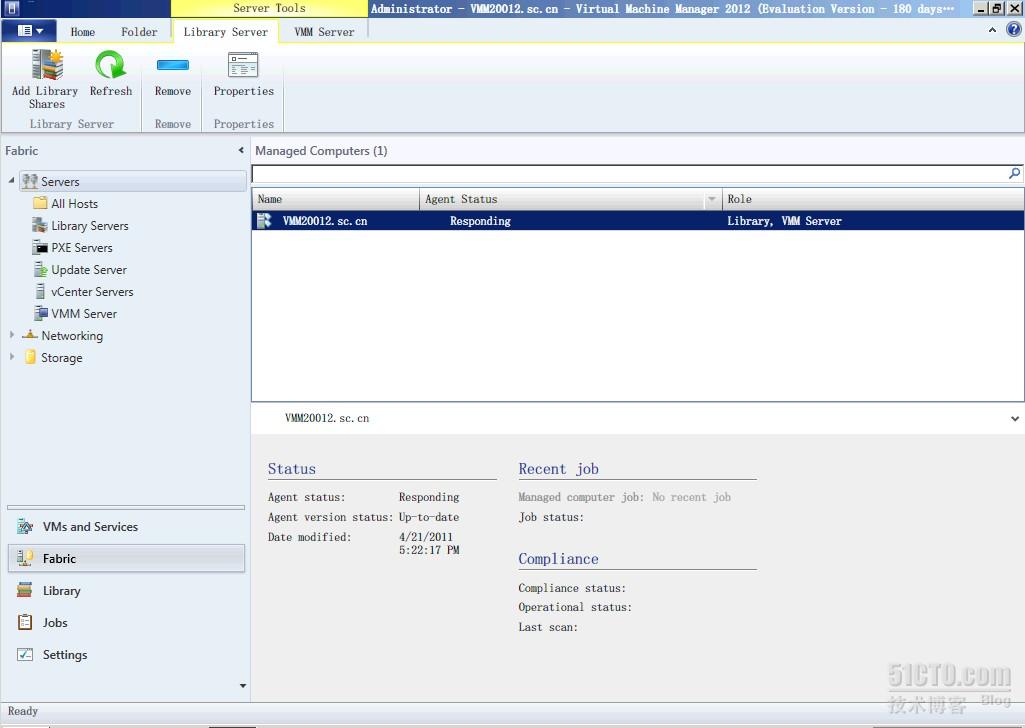Expand the Storage tree node
The image size is (1025, 728).
click(12, 357)
